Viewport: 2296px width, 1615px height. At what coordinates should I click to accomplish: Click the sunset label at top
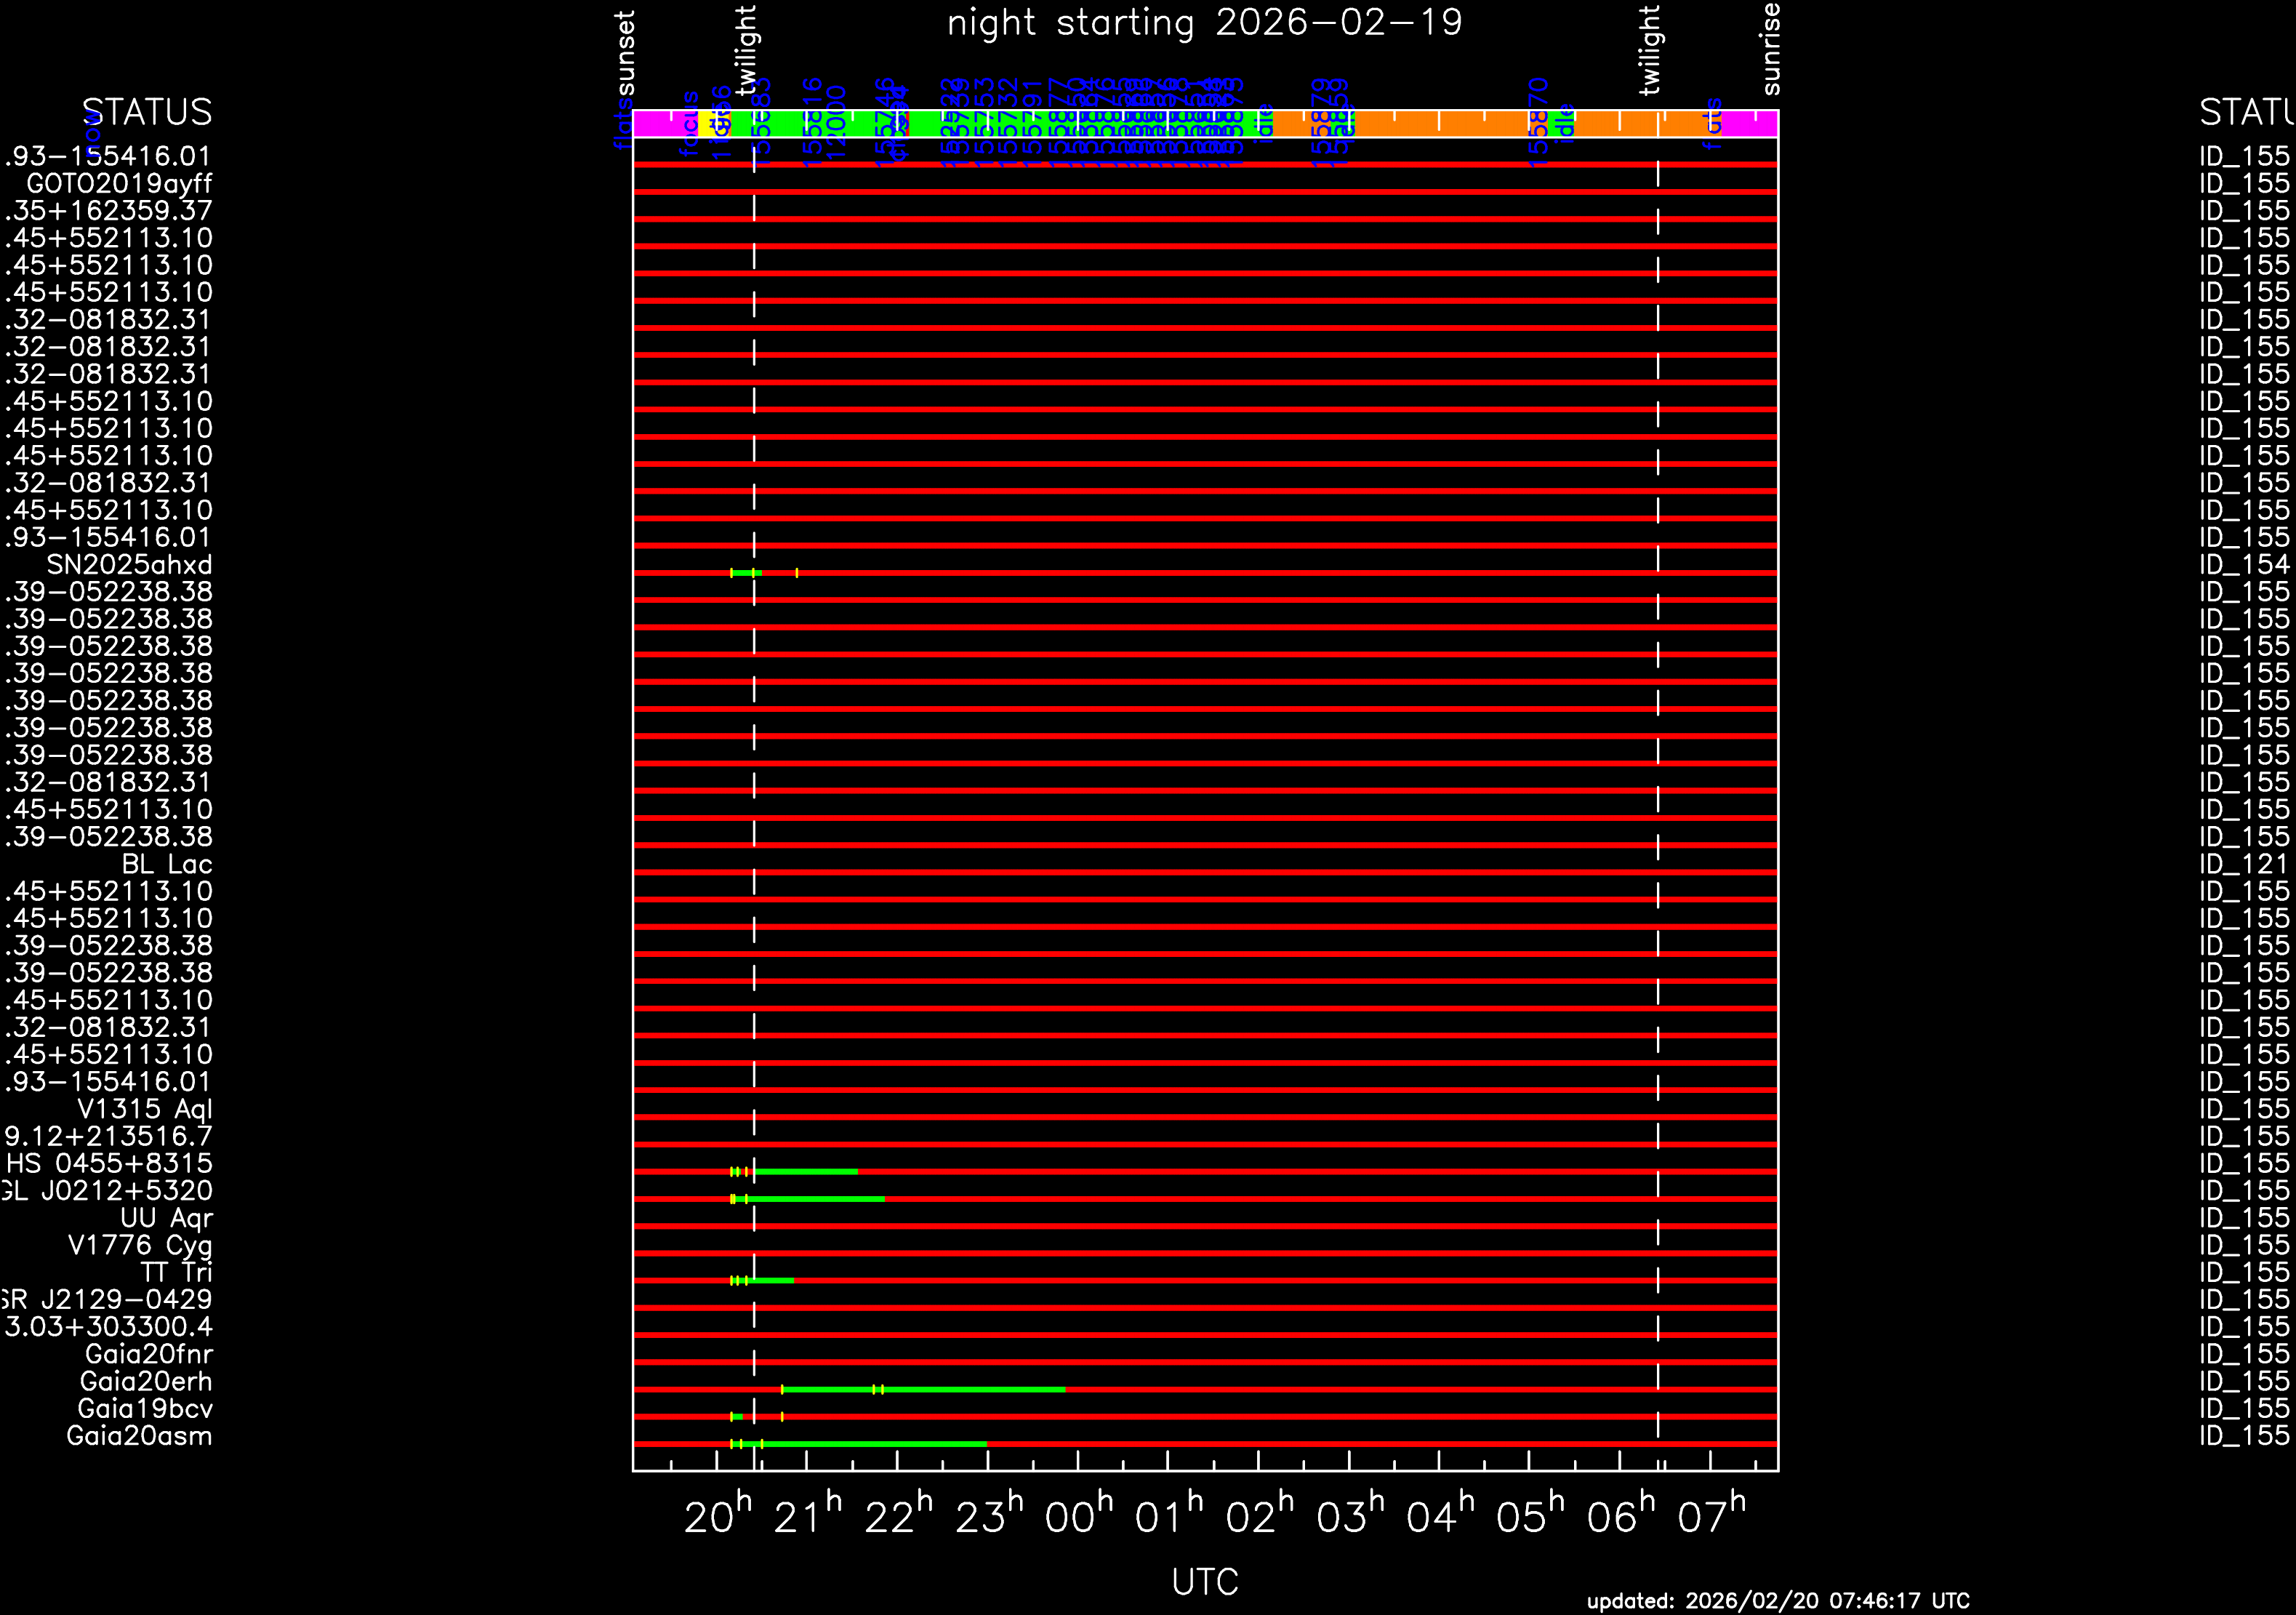[x=626, y=52]
